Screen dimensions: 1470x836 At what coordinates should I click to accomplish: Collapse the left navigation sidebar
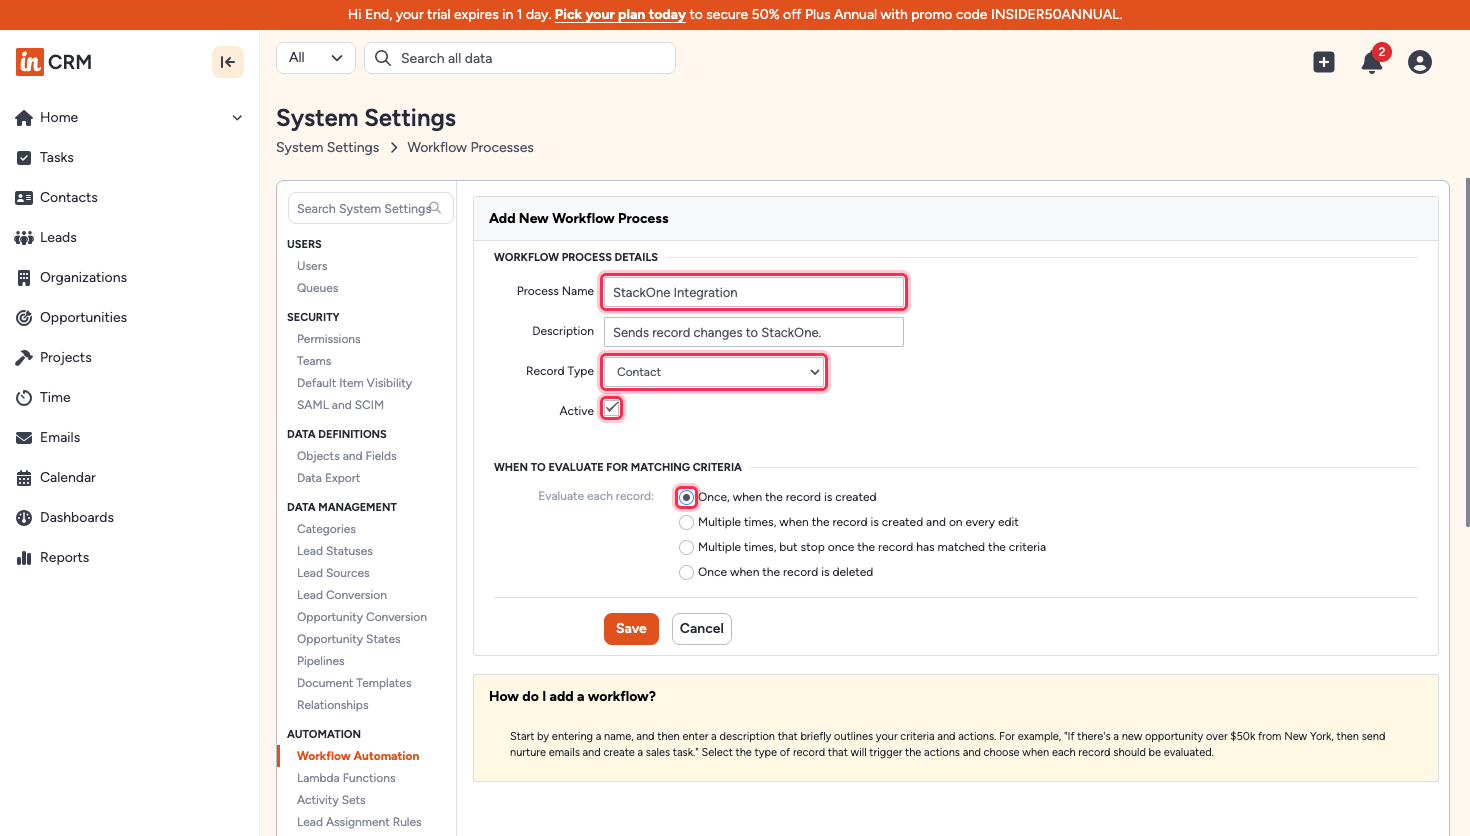tap(228, 62)
